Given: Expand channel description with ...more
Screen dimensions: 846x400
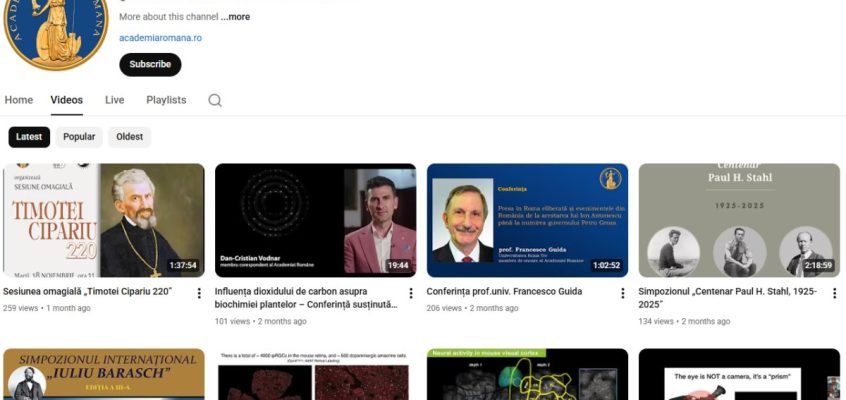Looking at the screenshot, I should [235, 17].
